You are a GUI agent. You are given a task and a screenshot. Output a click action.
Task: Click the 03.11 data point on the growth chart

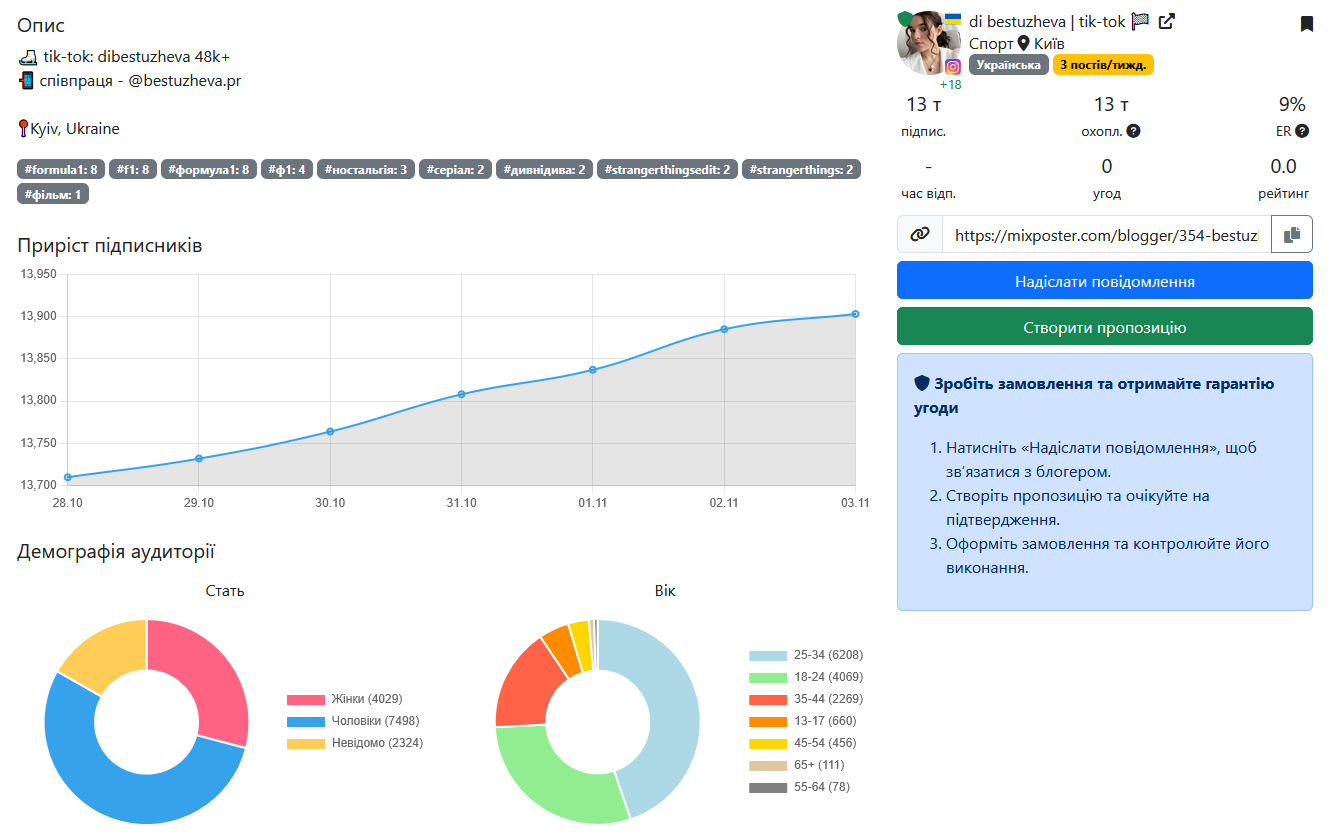(855, 314)
